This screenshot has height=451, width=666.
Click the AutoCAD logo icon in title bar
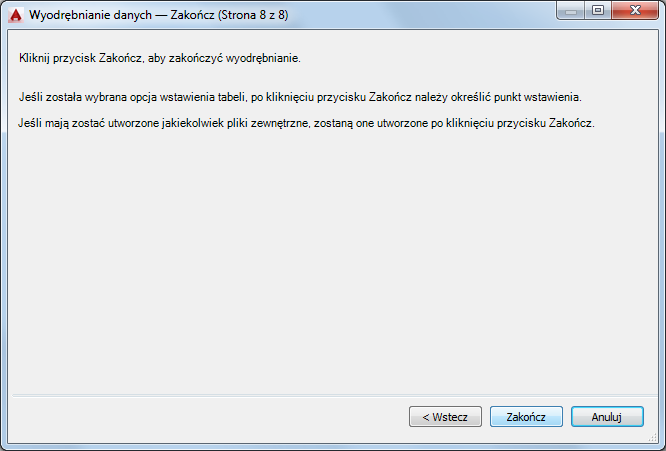pyautogui.click(x=15, y=15)
